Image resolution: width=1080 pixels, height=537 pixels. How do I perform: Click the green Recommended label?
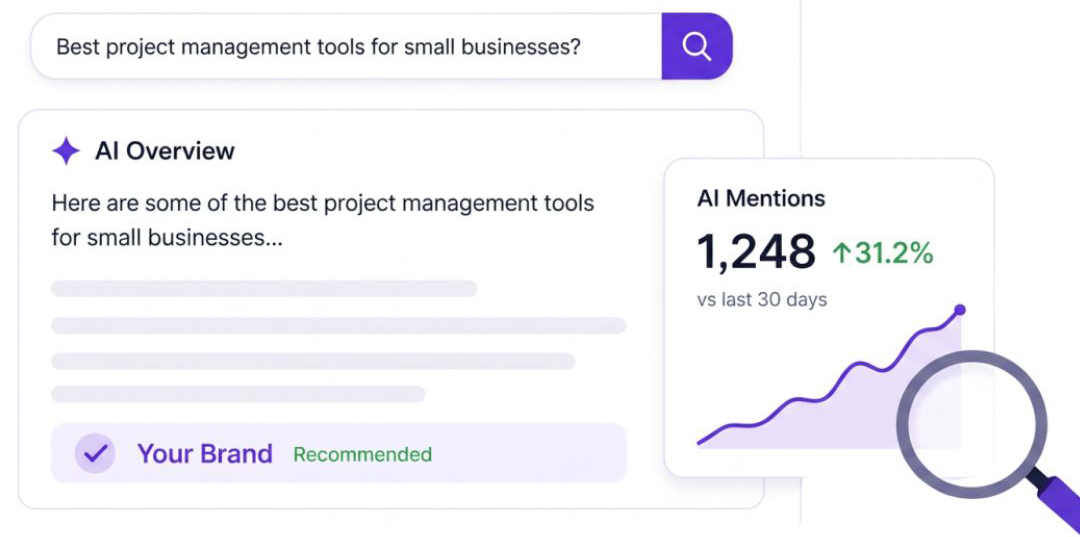362,454
